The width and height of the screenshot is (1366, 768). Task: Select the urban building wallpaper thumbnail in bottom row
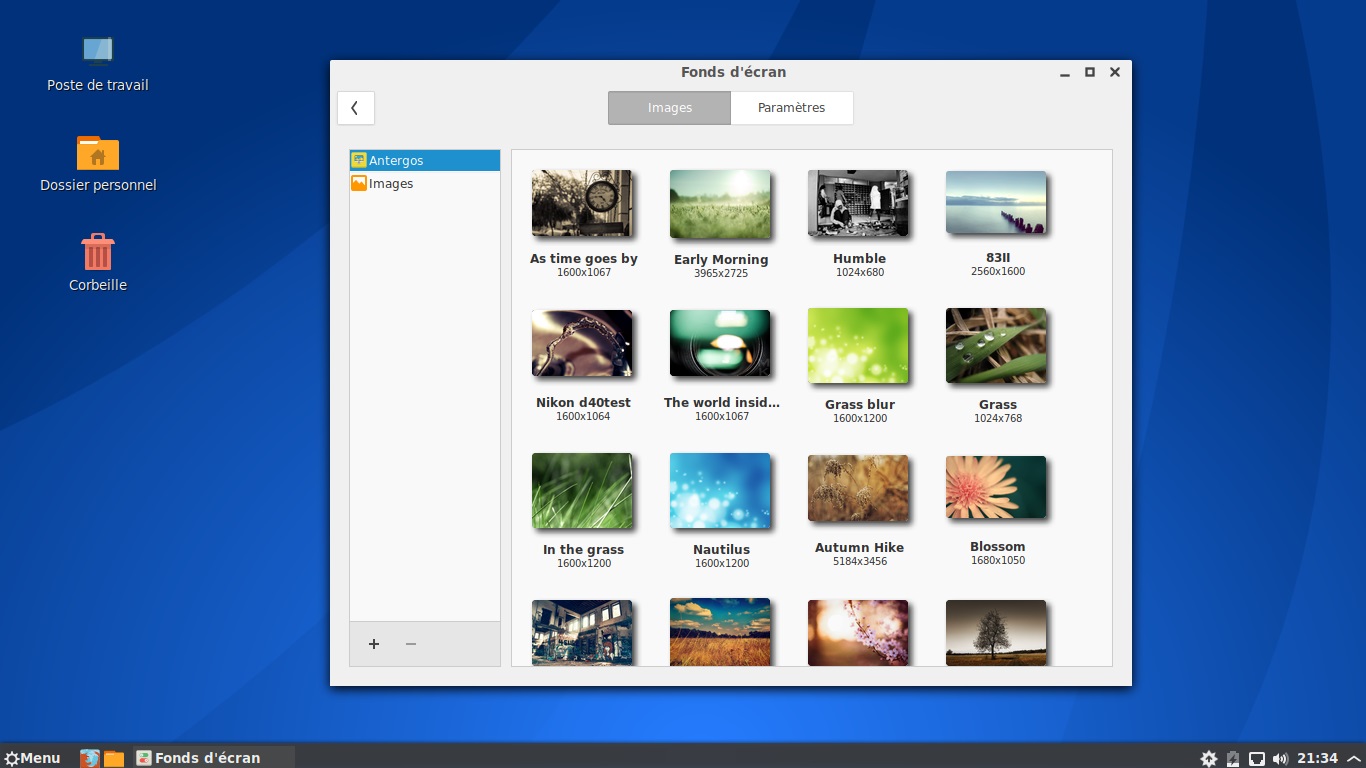coord(582,632)
